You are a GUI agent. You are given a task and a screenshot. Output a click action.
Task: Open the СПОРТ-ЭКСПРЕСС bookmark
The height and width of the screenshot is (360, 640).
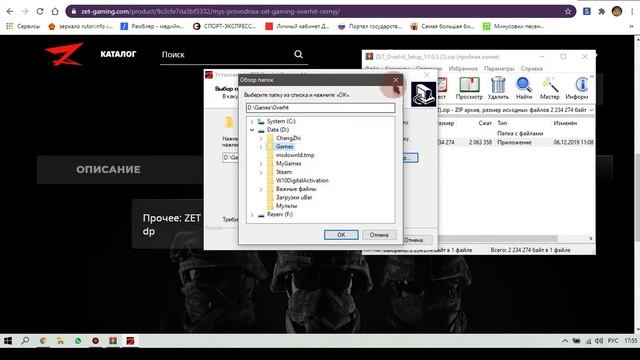click(224, 26)
